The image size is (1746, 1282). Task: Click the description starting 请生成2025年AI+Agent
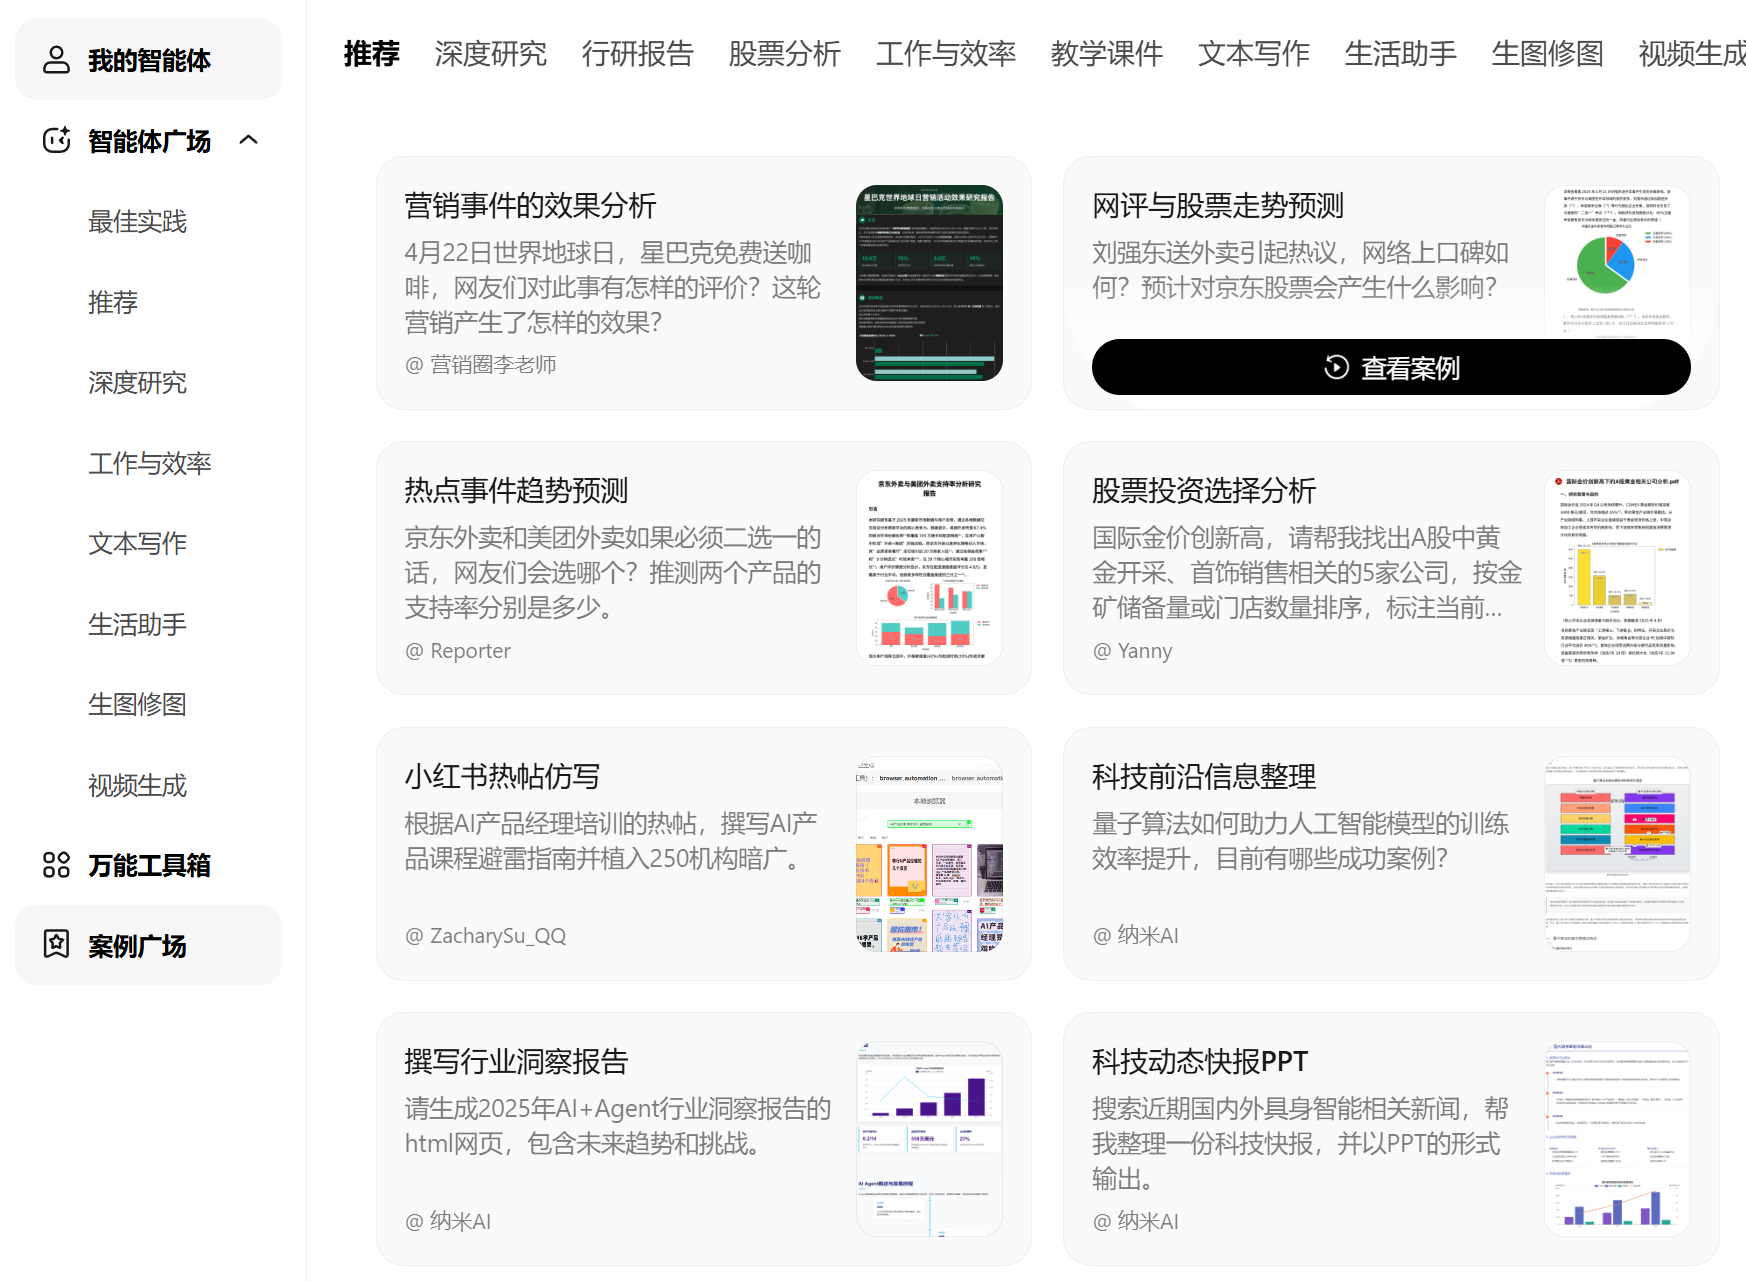[617, 1126]
